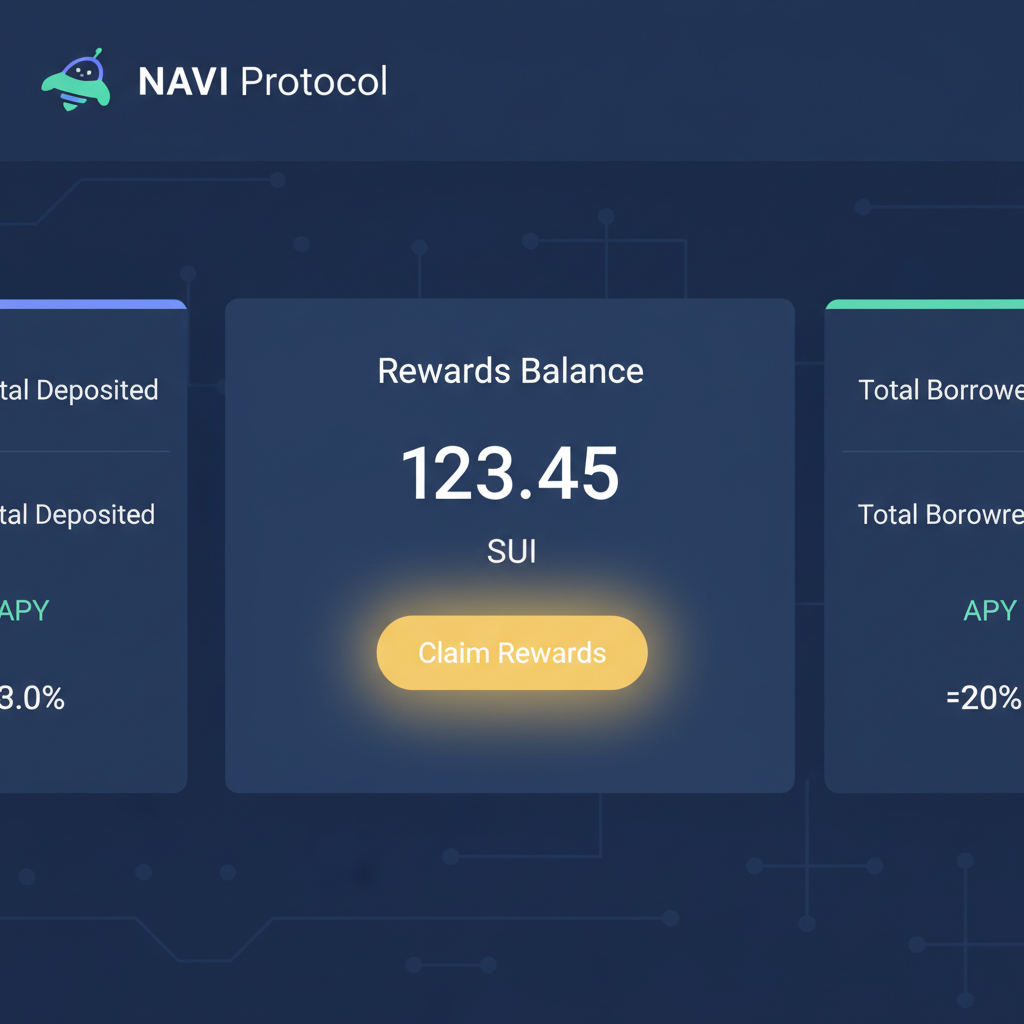Click the 123.45 rewards amount

511,475
